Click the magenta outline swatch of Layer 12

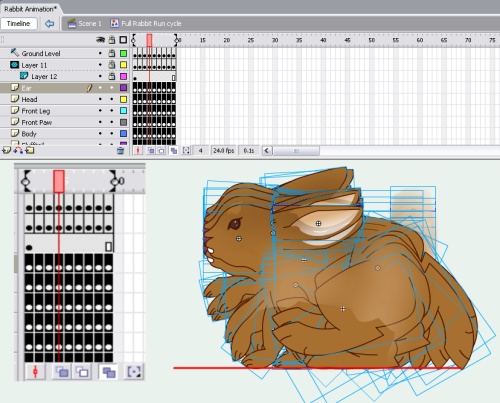[123, 76]
